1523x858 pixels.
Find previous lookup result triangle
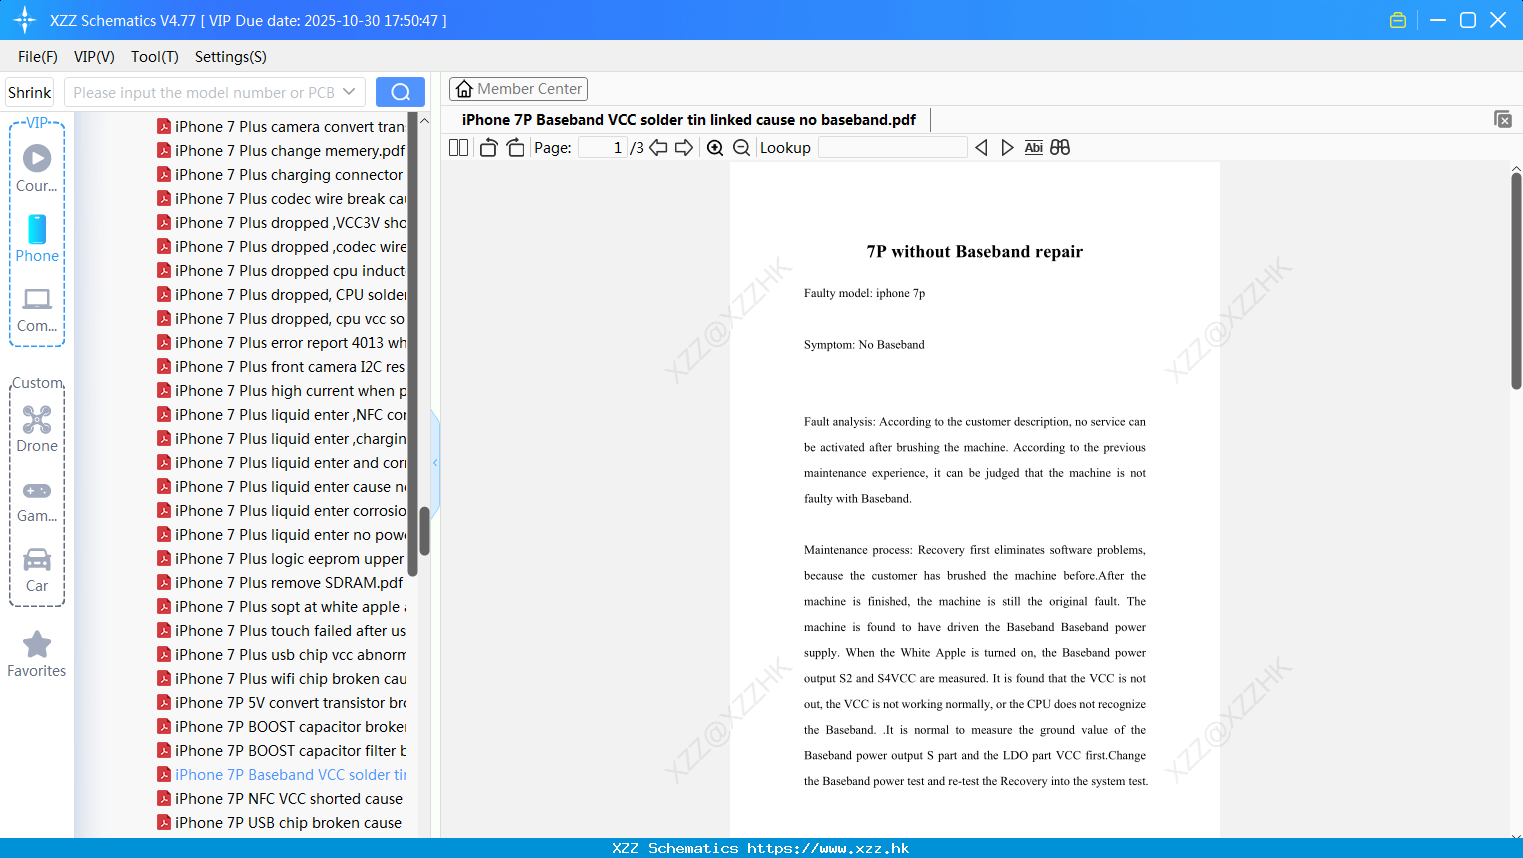981,148
